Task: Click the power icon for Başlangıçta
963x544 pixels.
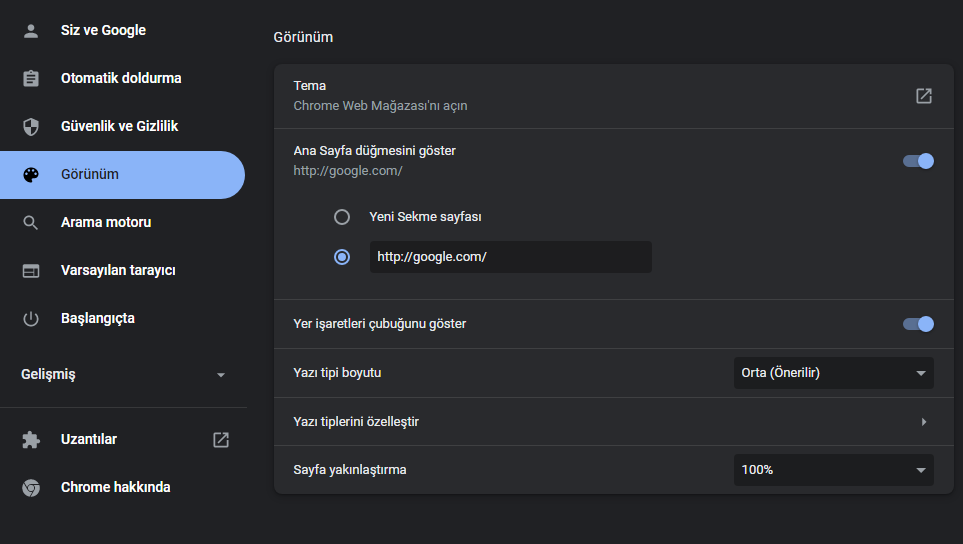Action: (31, 319)
